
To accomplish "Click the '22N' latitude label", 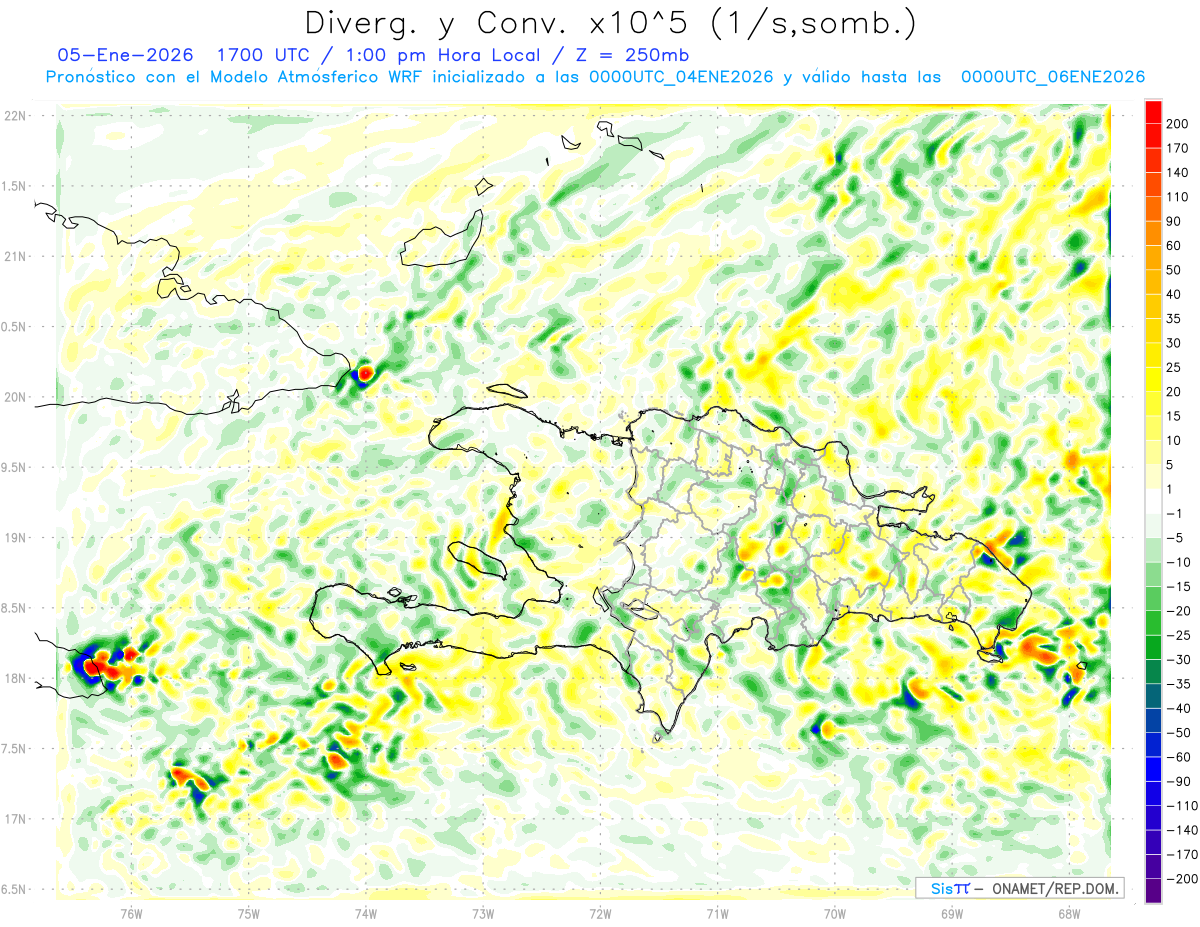I will pos(15,116).
